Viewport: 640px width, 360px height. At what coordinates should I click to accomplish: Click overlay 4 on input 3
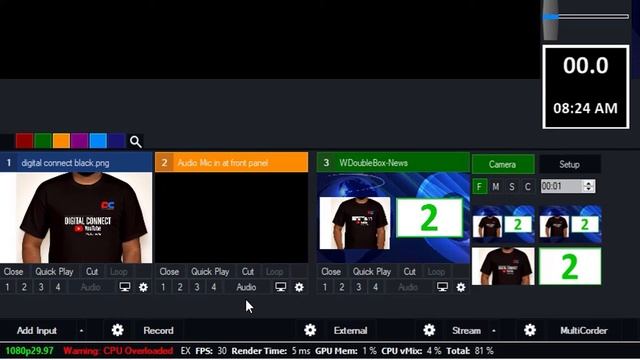pyautogui.click(x=376, y=287)
